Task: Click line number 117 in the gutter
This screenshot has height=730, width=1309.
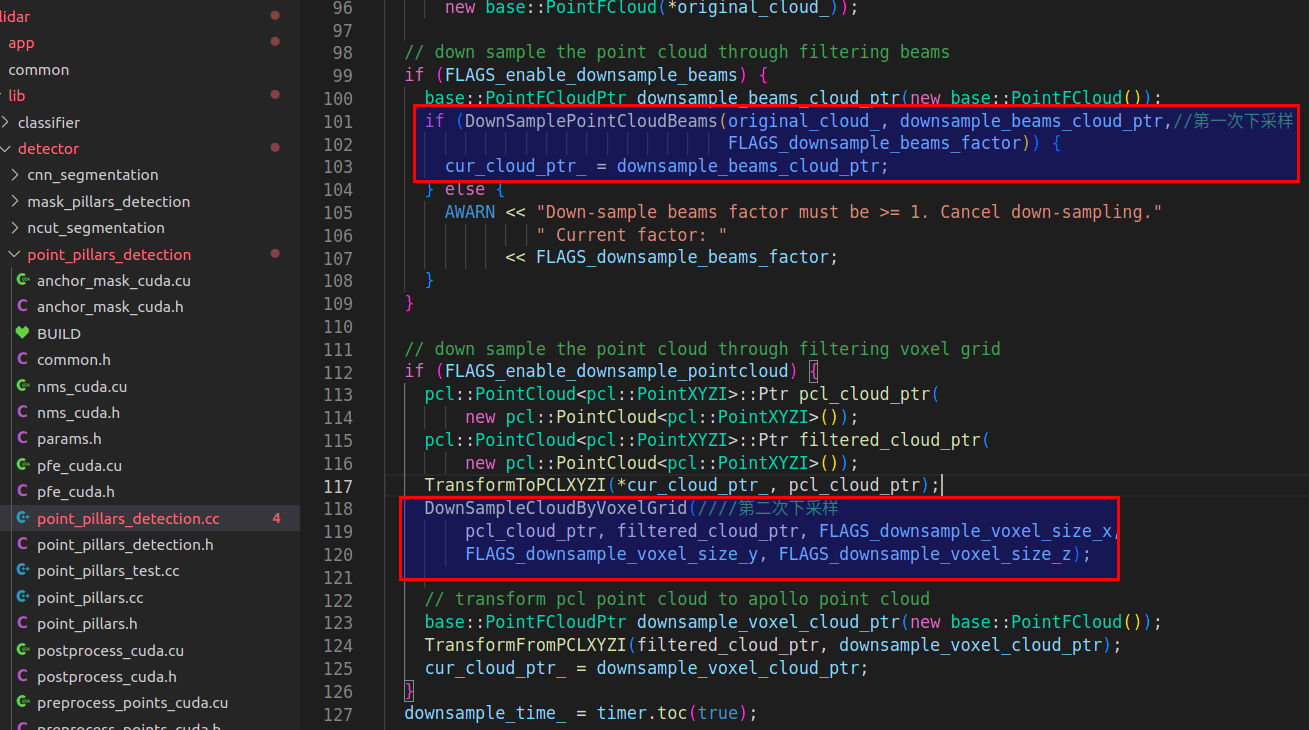Action: (x=339, y=486)
